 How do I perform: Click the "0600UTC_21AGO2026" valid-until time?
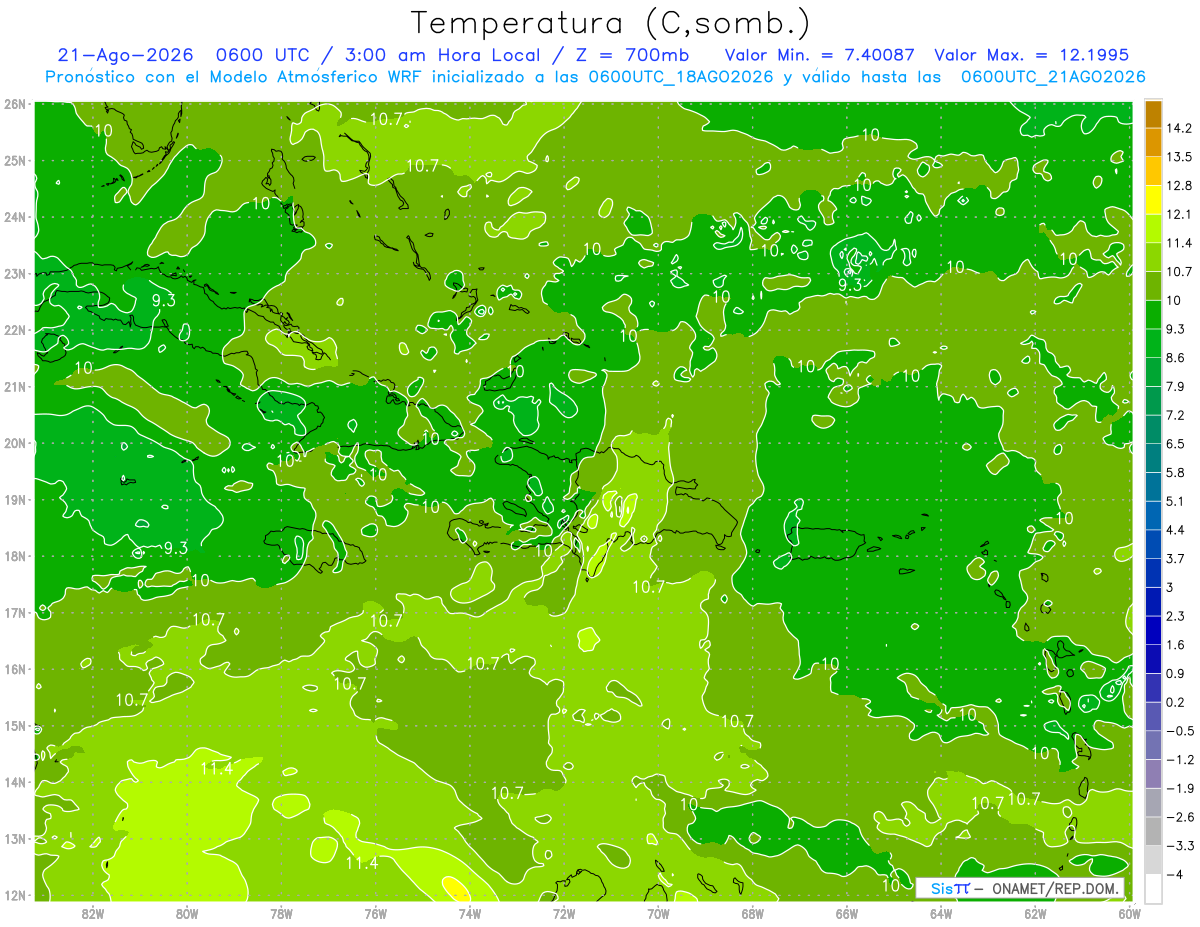[1052, 77]
